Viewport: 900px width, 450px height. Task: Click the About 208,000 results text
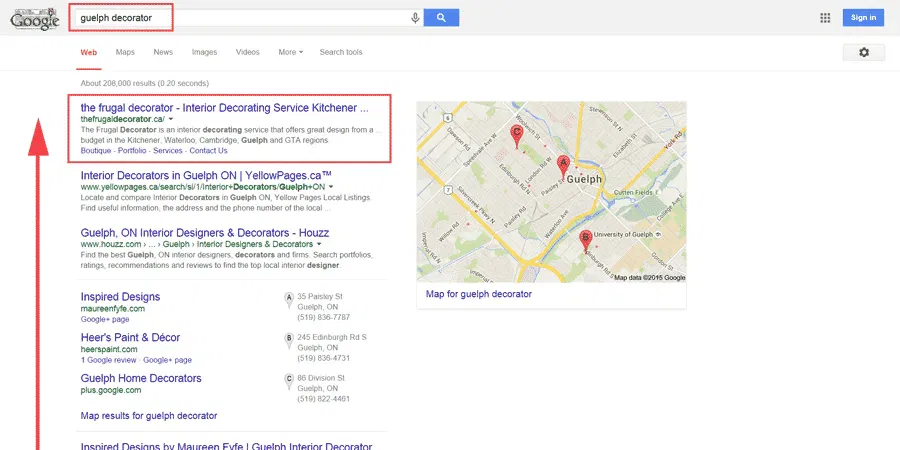point(145,83)
